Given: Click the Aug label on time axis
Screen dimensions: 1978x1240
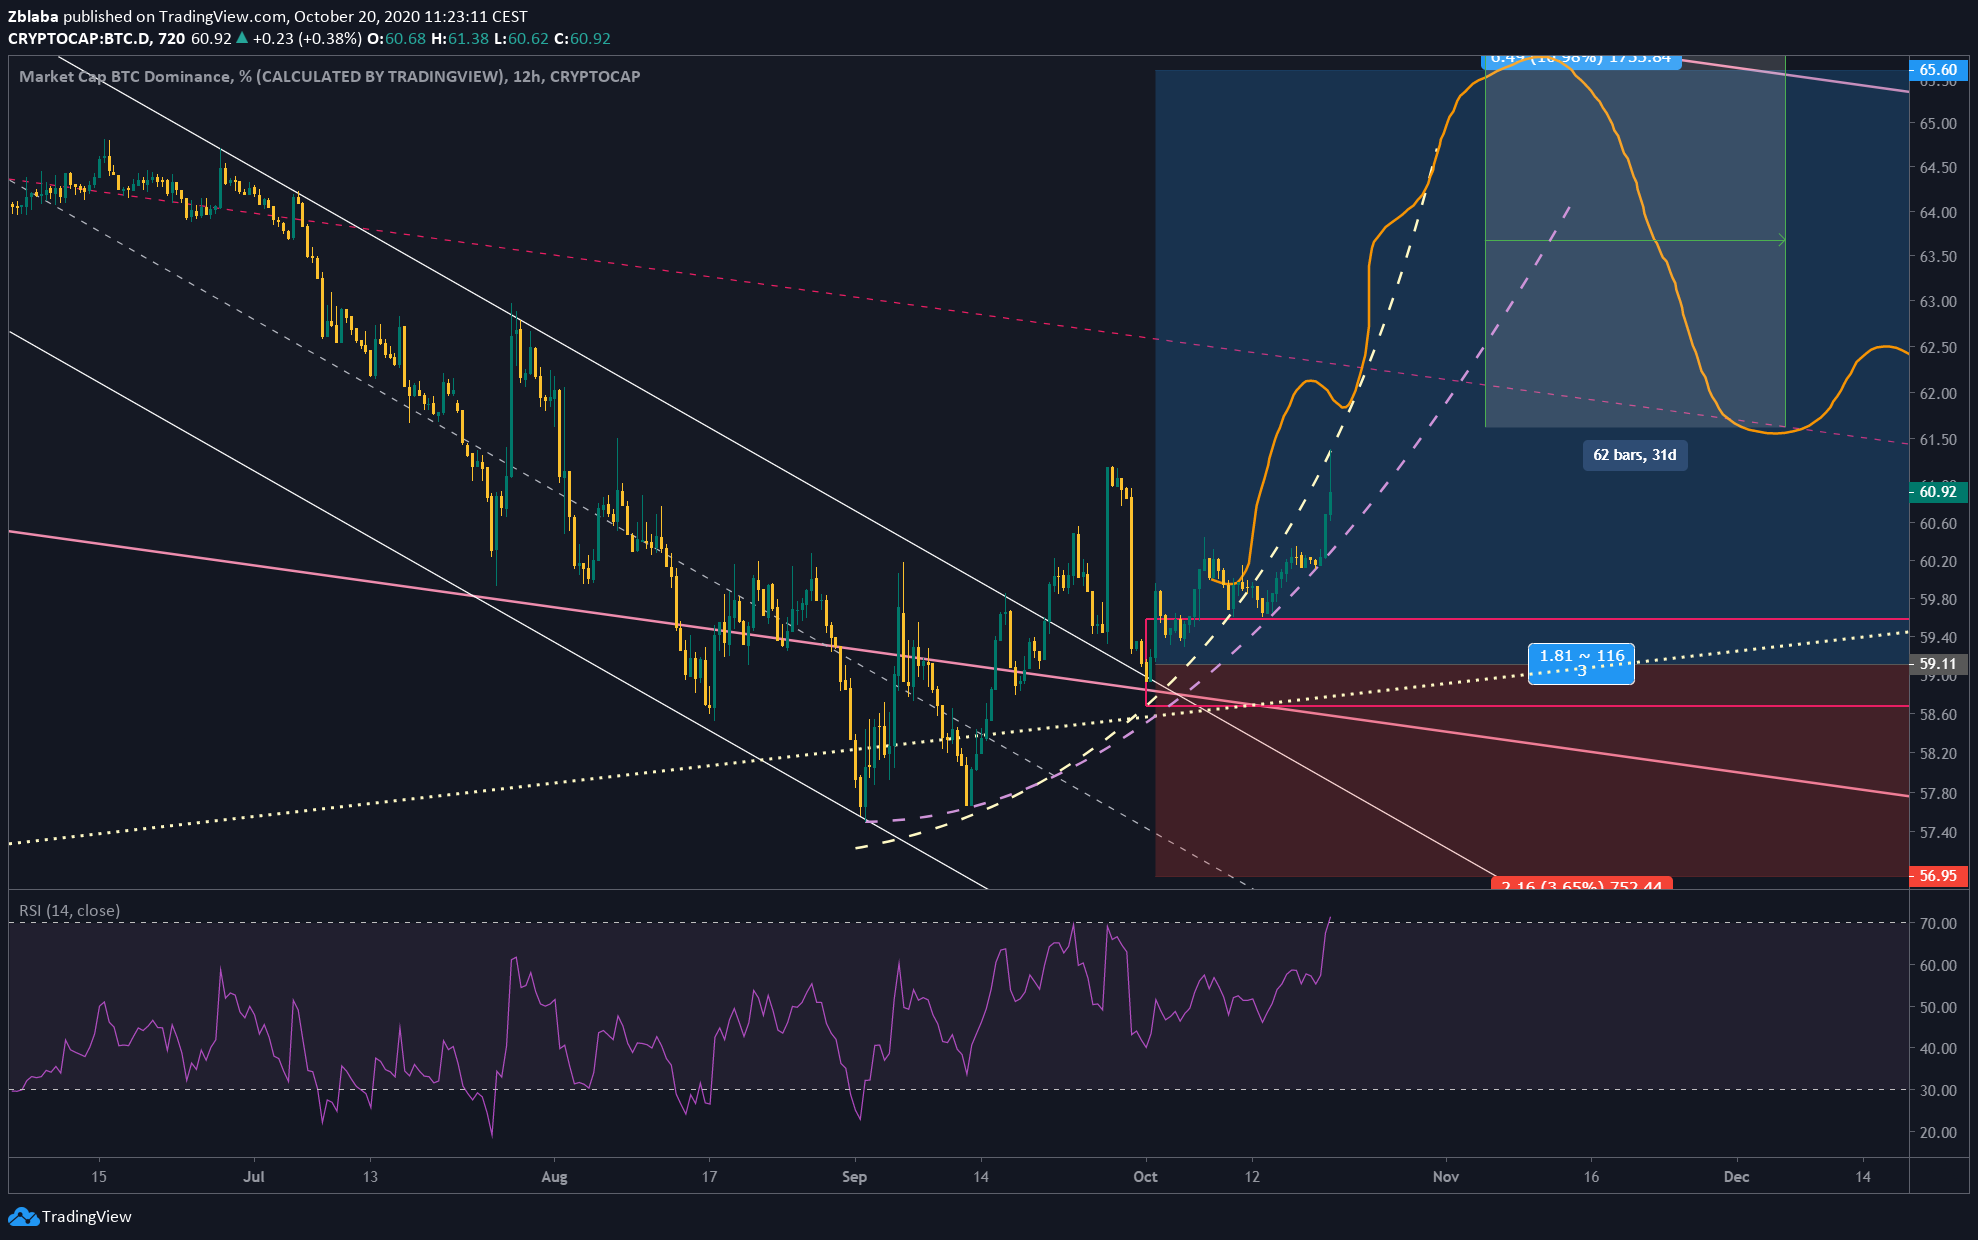Looking at the screenshot, I should point(554,1176).
